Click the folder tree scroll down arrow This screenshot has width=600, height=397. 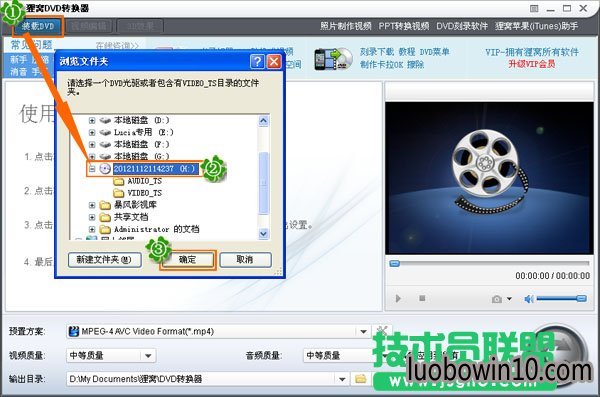point(264,233)
